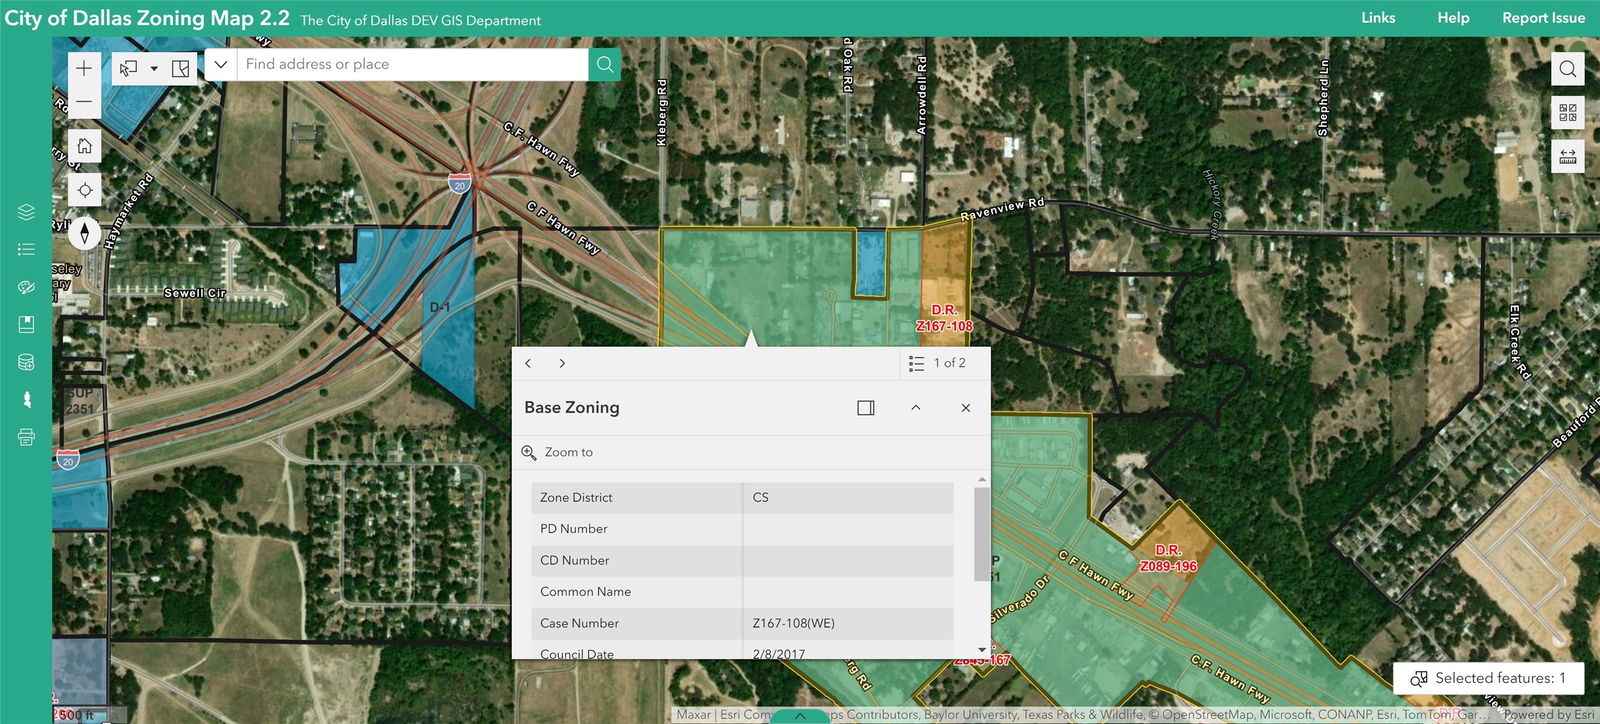
Task: Zoom in with the plus button
Action: tap(84, 68)
